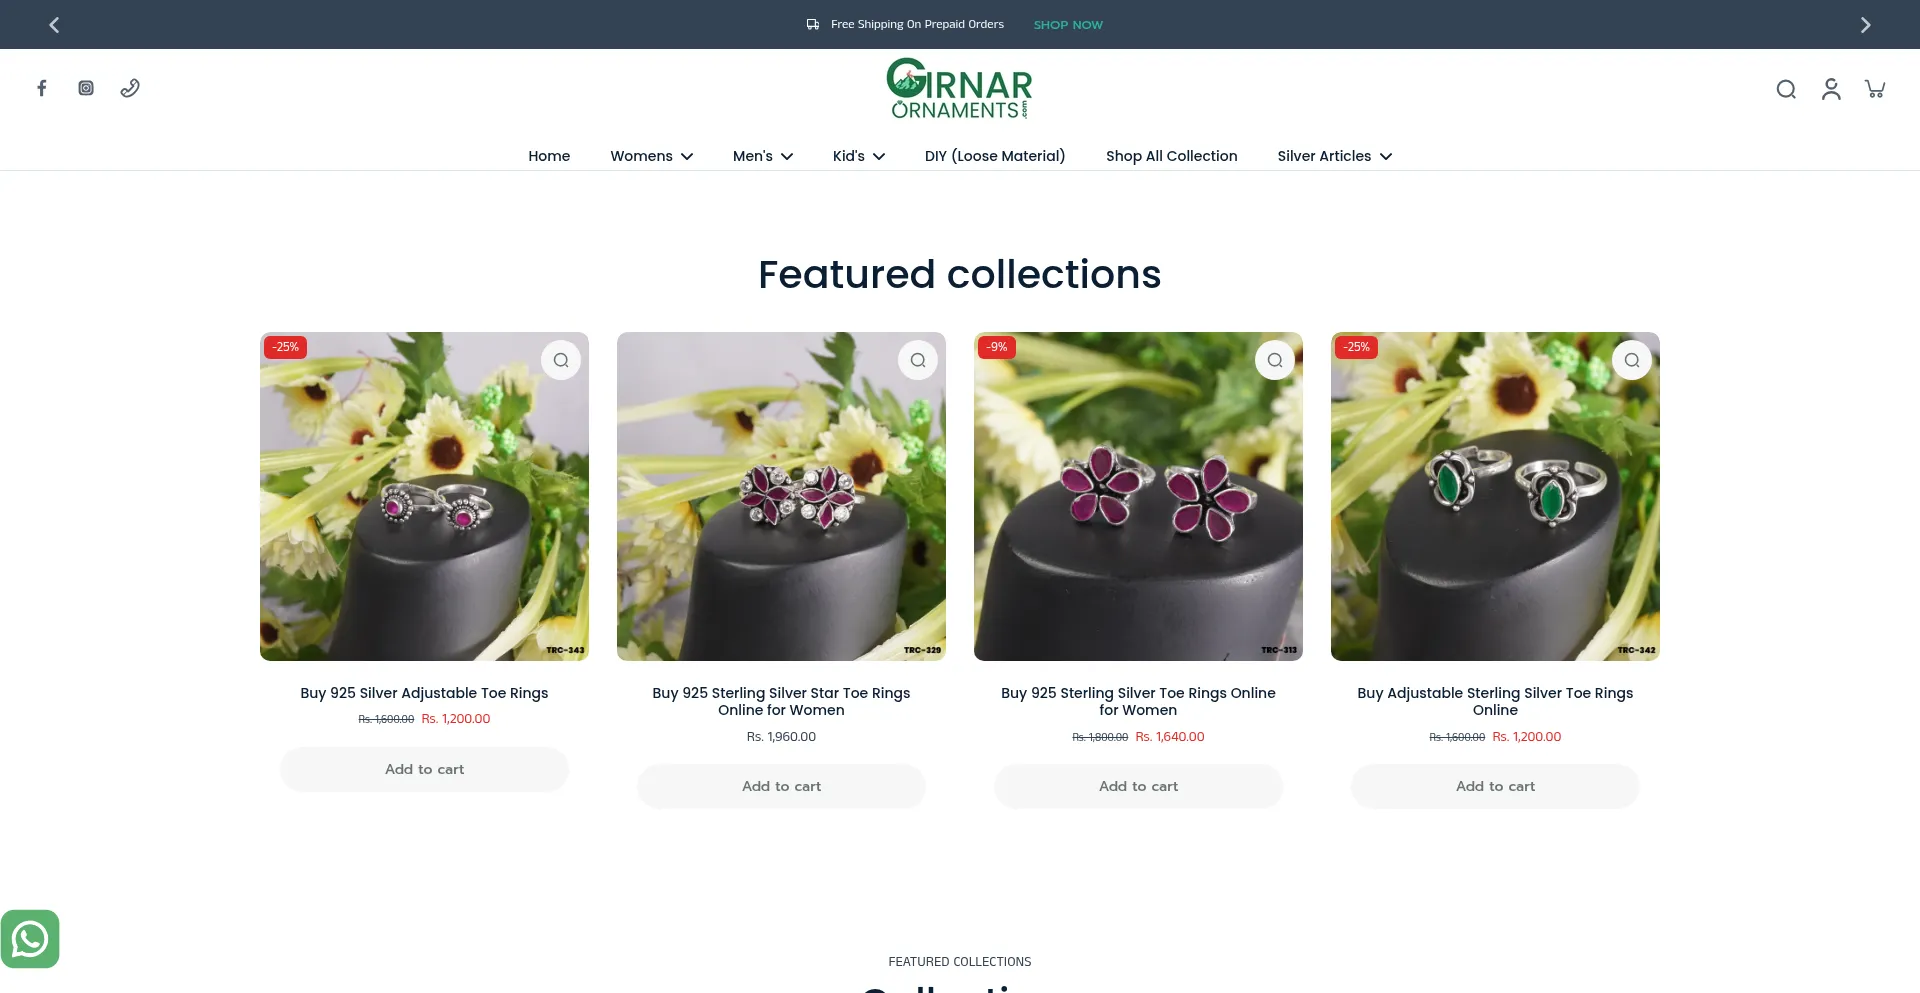Image resolution: width=1920 pixels, height=993 pixels.
Task: Expand the Men's dropdown menu
Action: click(x=763, y=156)
